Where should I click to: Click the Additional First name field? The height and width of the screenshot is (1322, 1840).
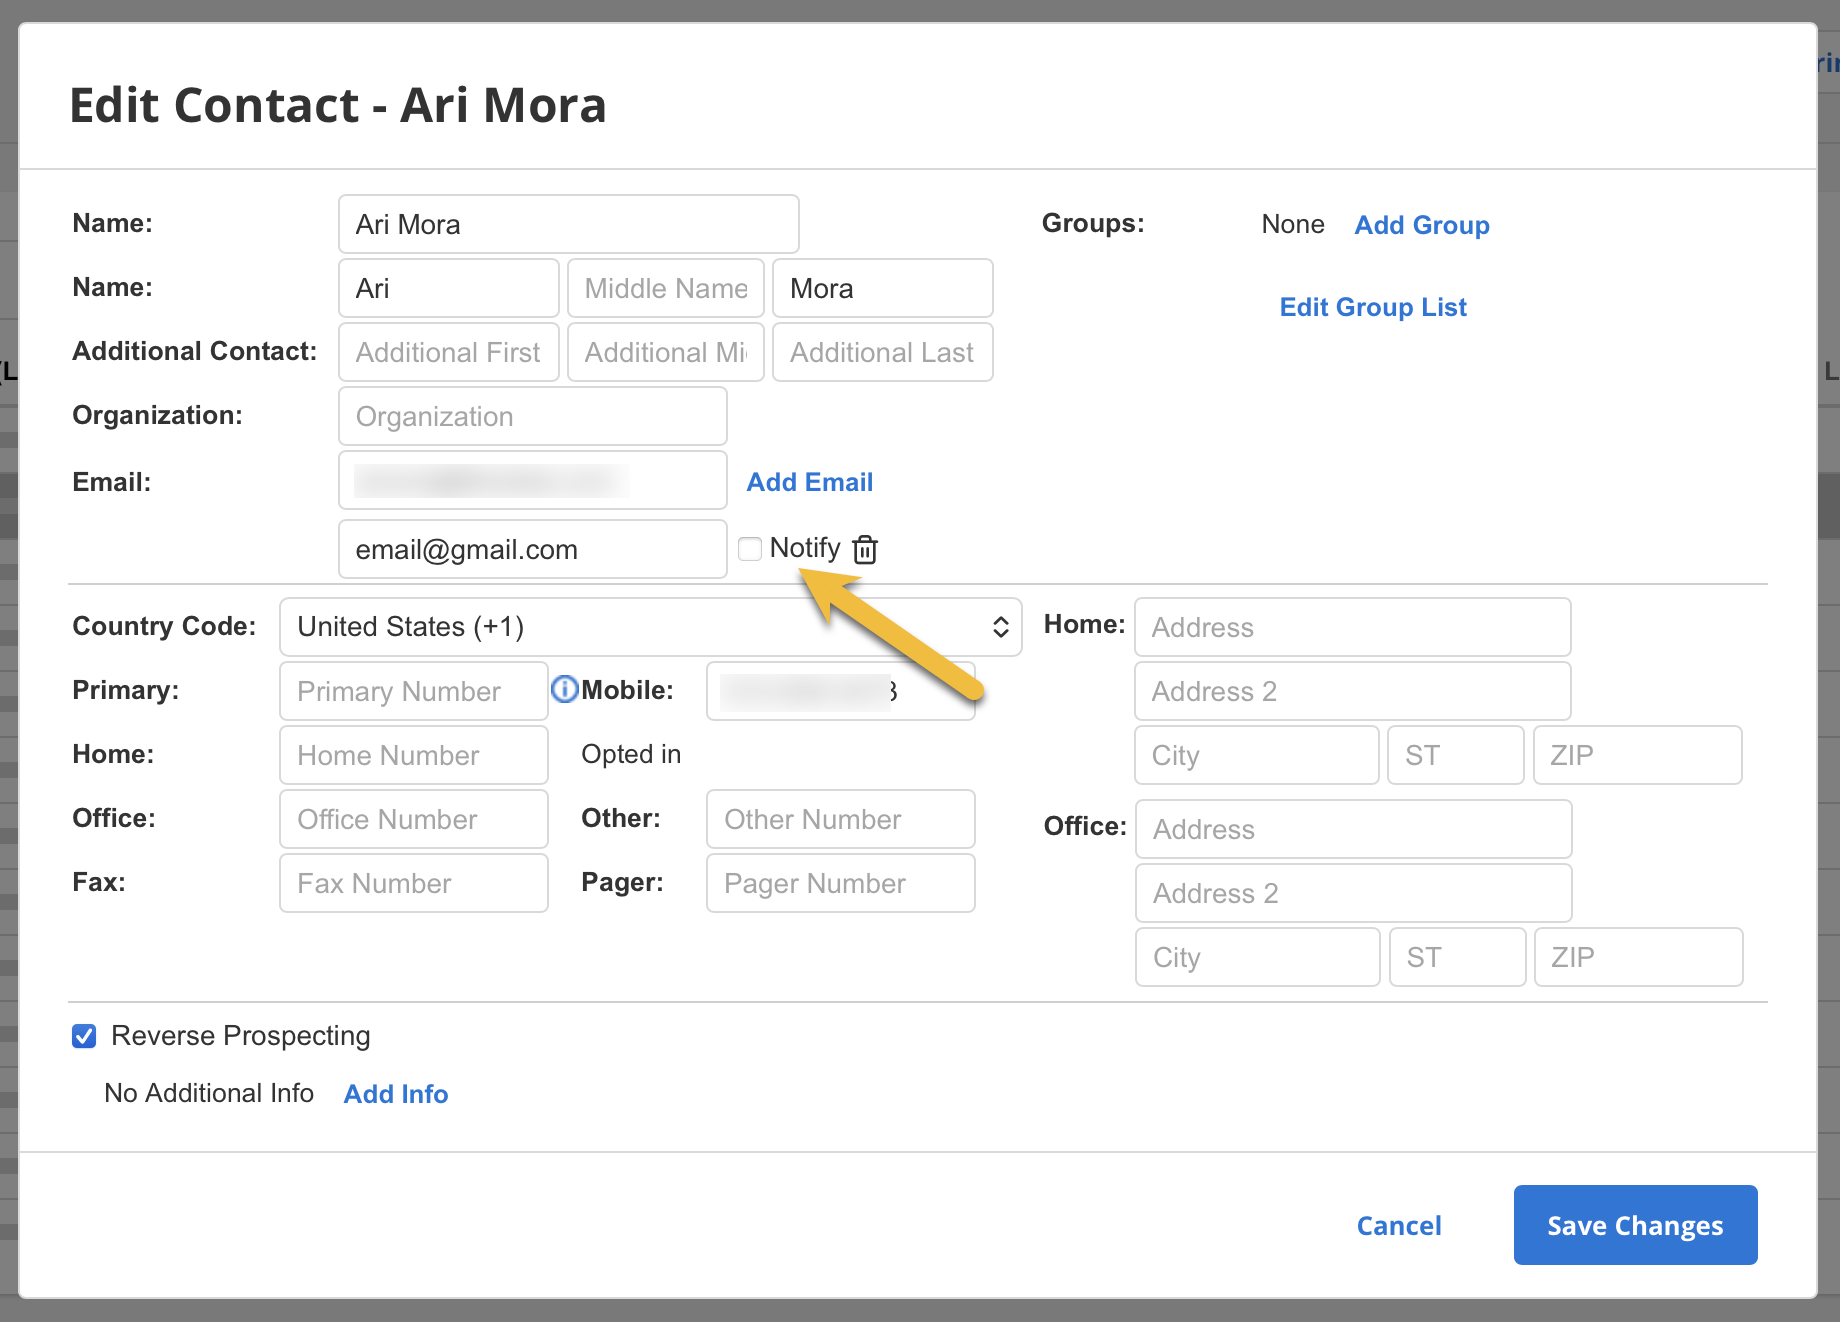point(449,352)
